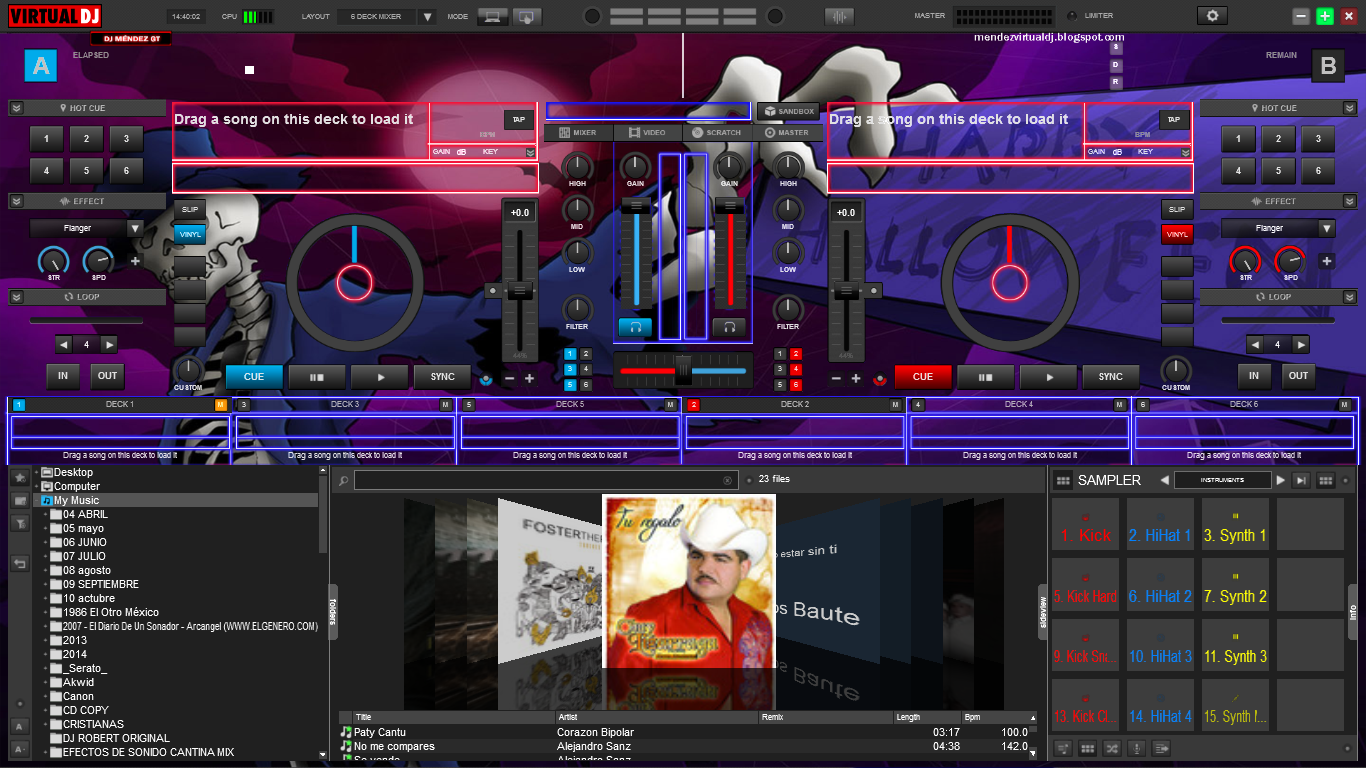Assign deck 2 with red number 2 button
The height and width of the screenshot is (768, 1366).
(796, 354)
